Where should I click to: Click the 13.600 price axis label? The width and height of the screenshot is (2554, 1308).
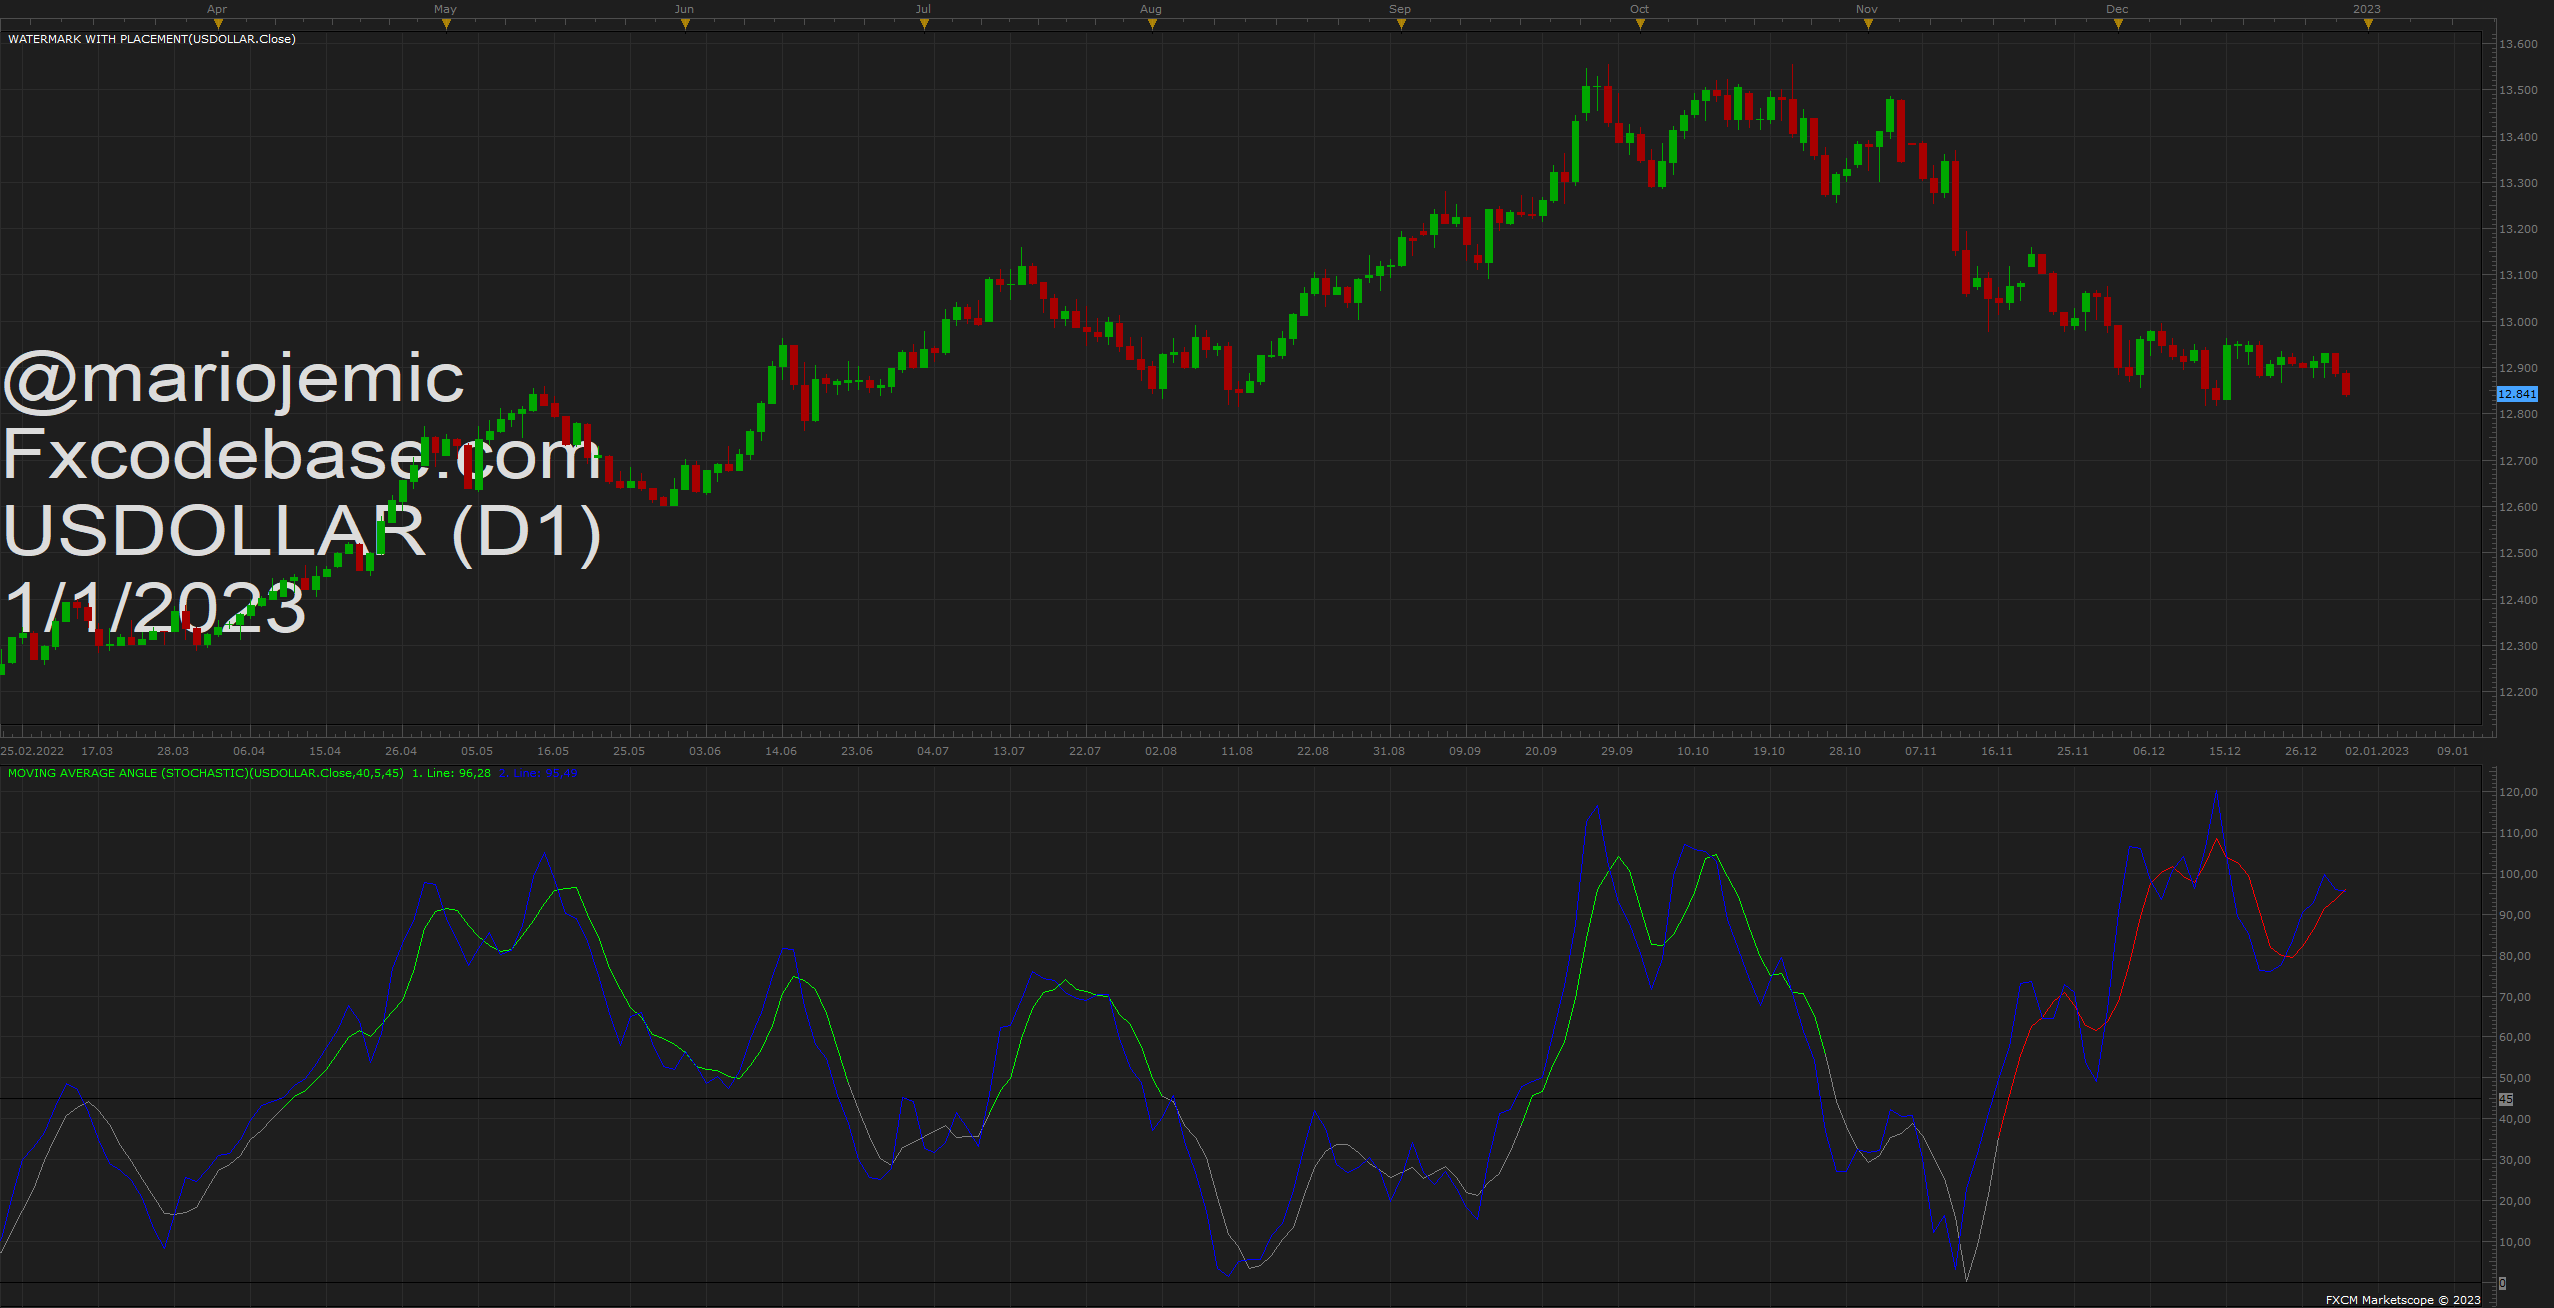pyautogui.click(x=2518, y=44)
